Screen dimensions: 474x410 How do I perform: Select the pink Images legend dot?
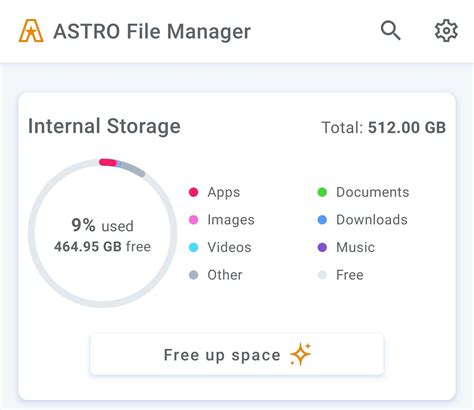click(x=193, y=220)
